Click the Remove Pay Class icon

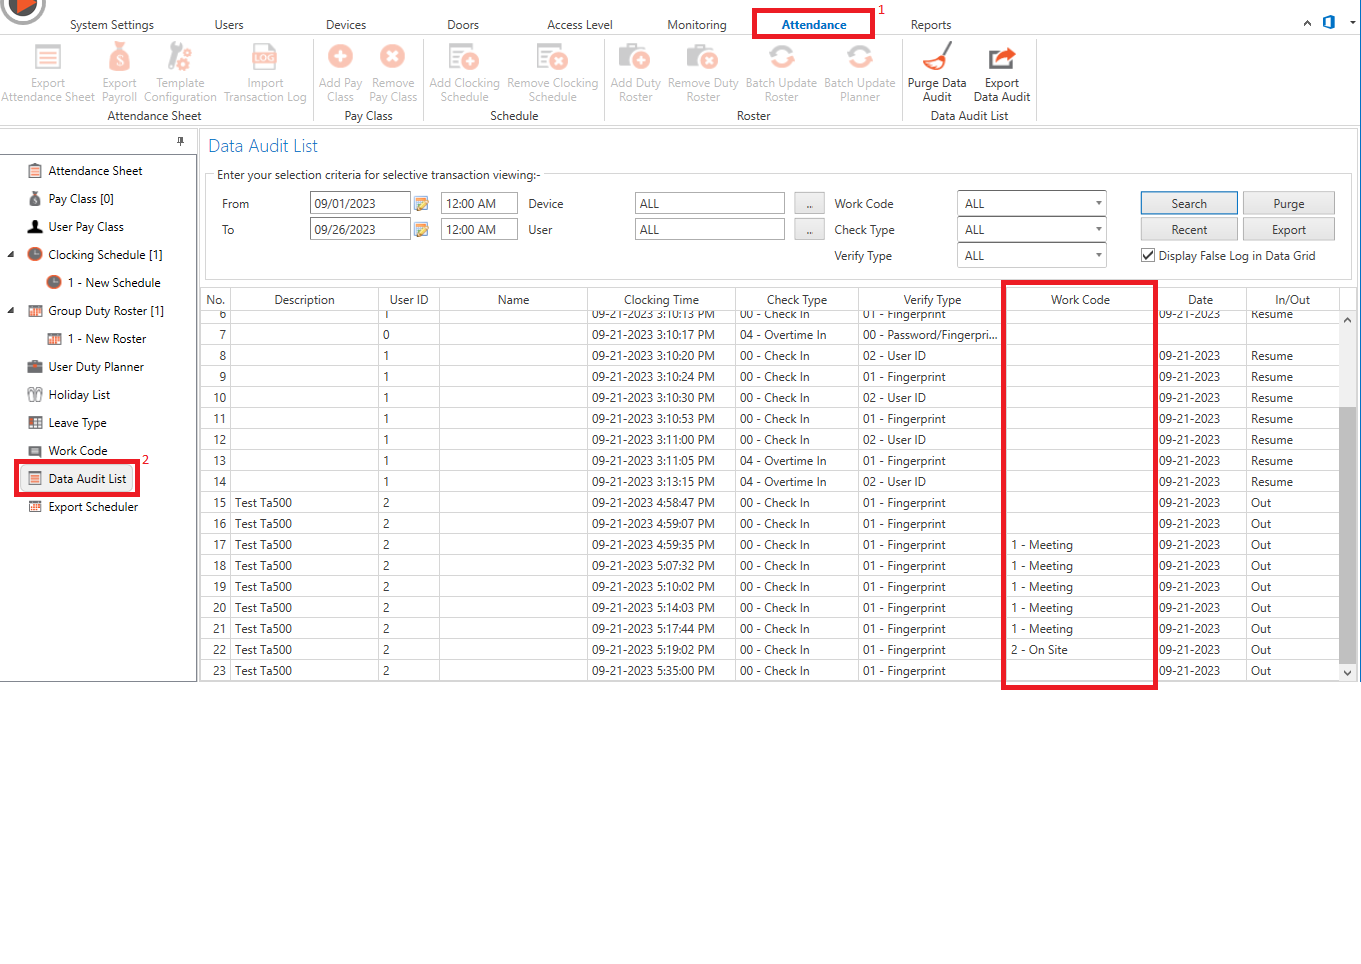tap(392, 57)
